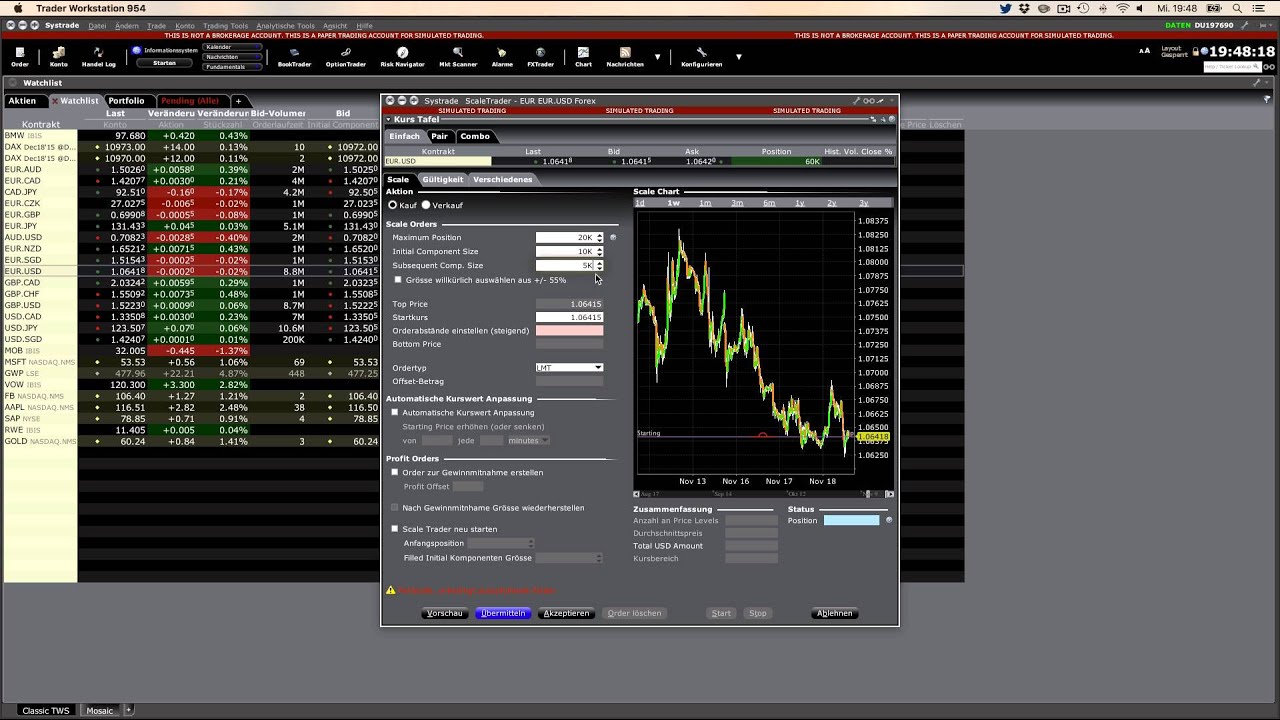Toggle Grösse willkürlich auswählen checkbox
1280x720 pixels.
(x=398, y=280)
